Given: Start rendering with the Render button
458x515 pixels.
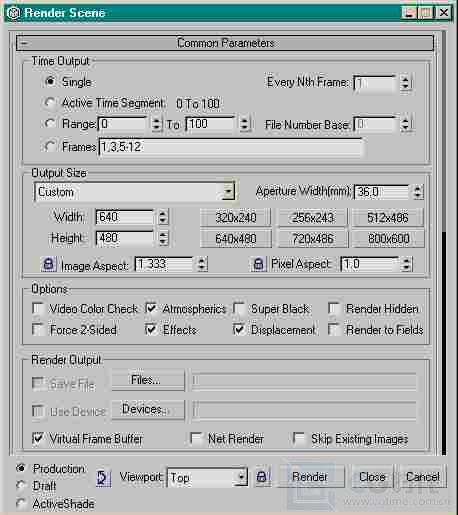Looking at the screenshot, I should tap(310, 477).
